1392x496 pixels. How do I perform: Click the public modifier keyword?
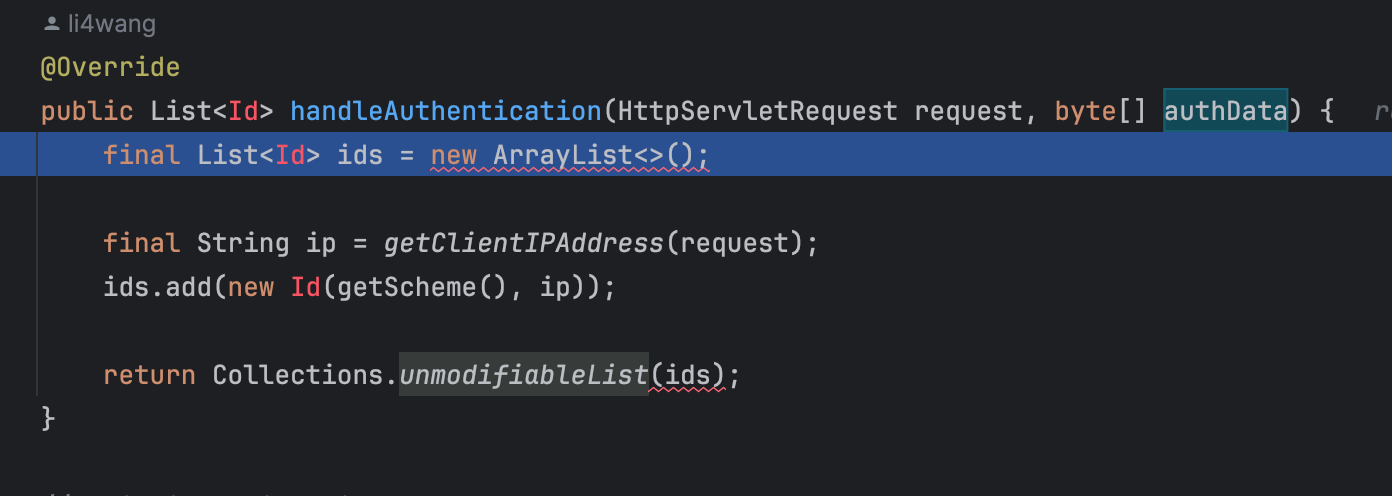[x=87, y=111]
